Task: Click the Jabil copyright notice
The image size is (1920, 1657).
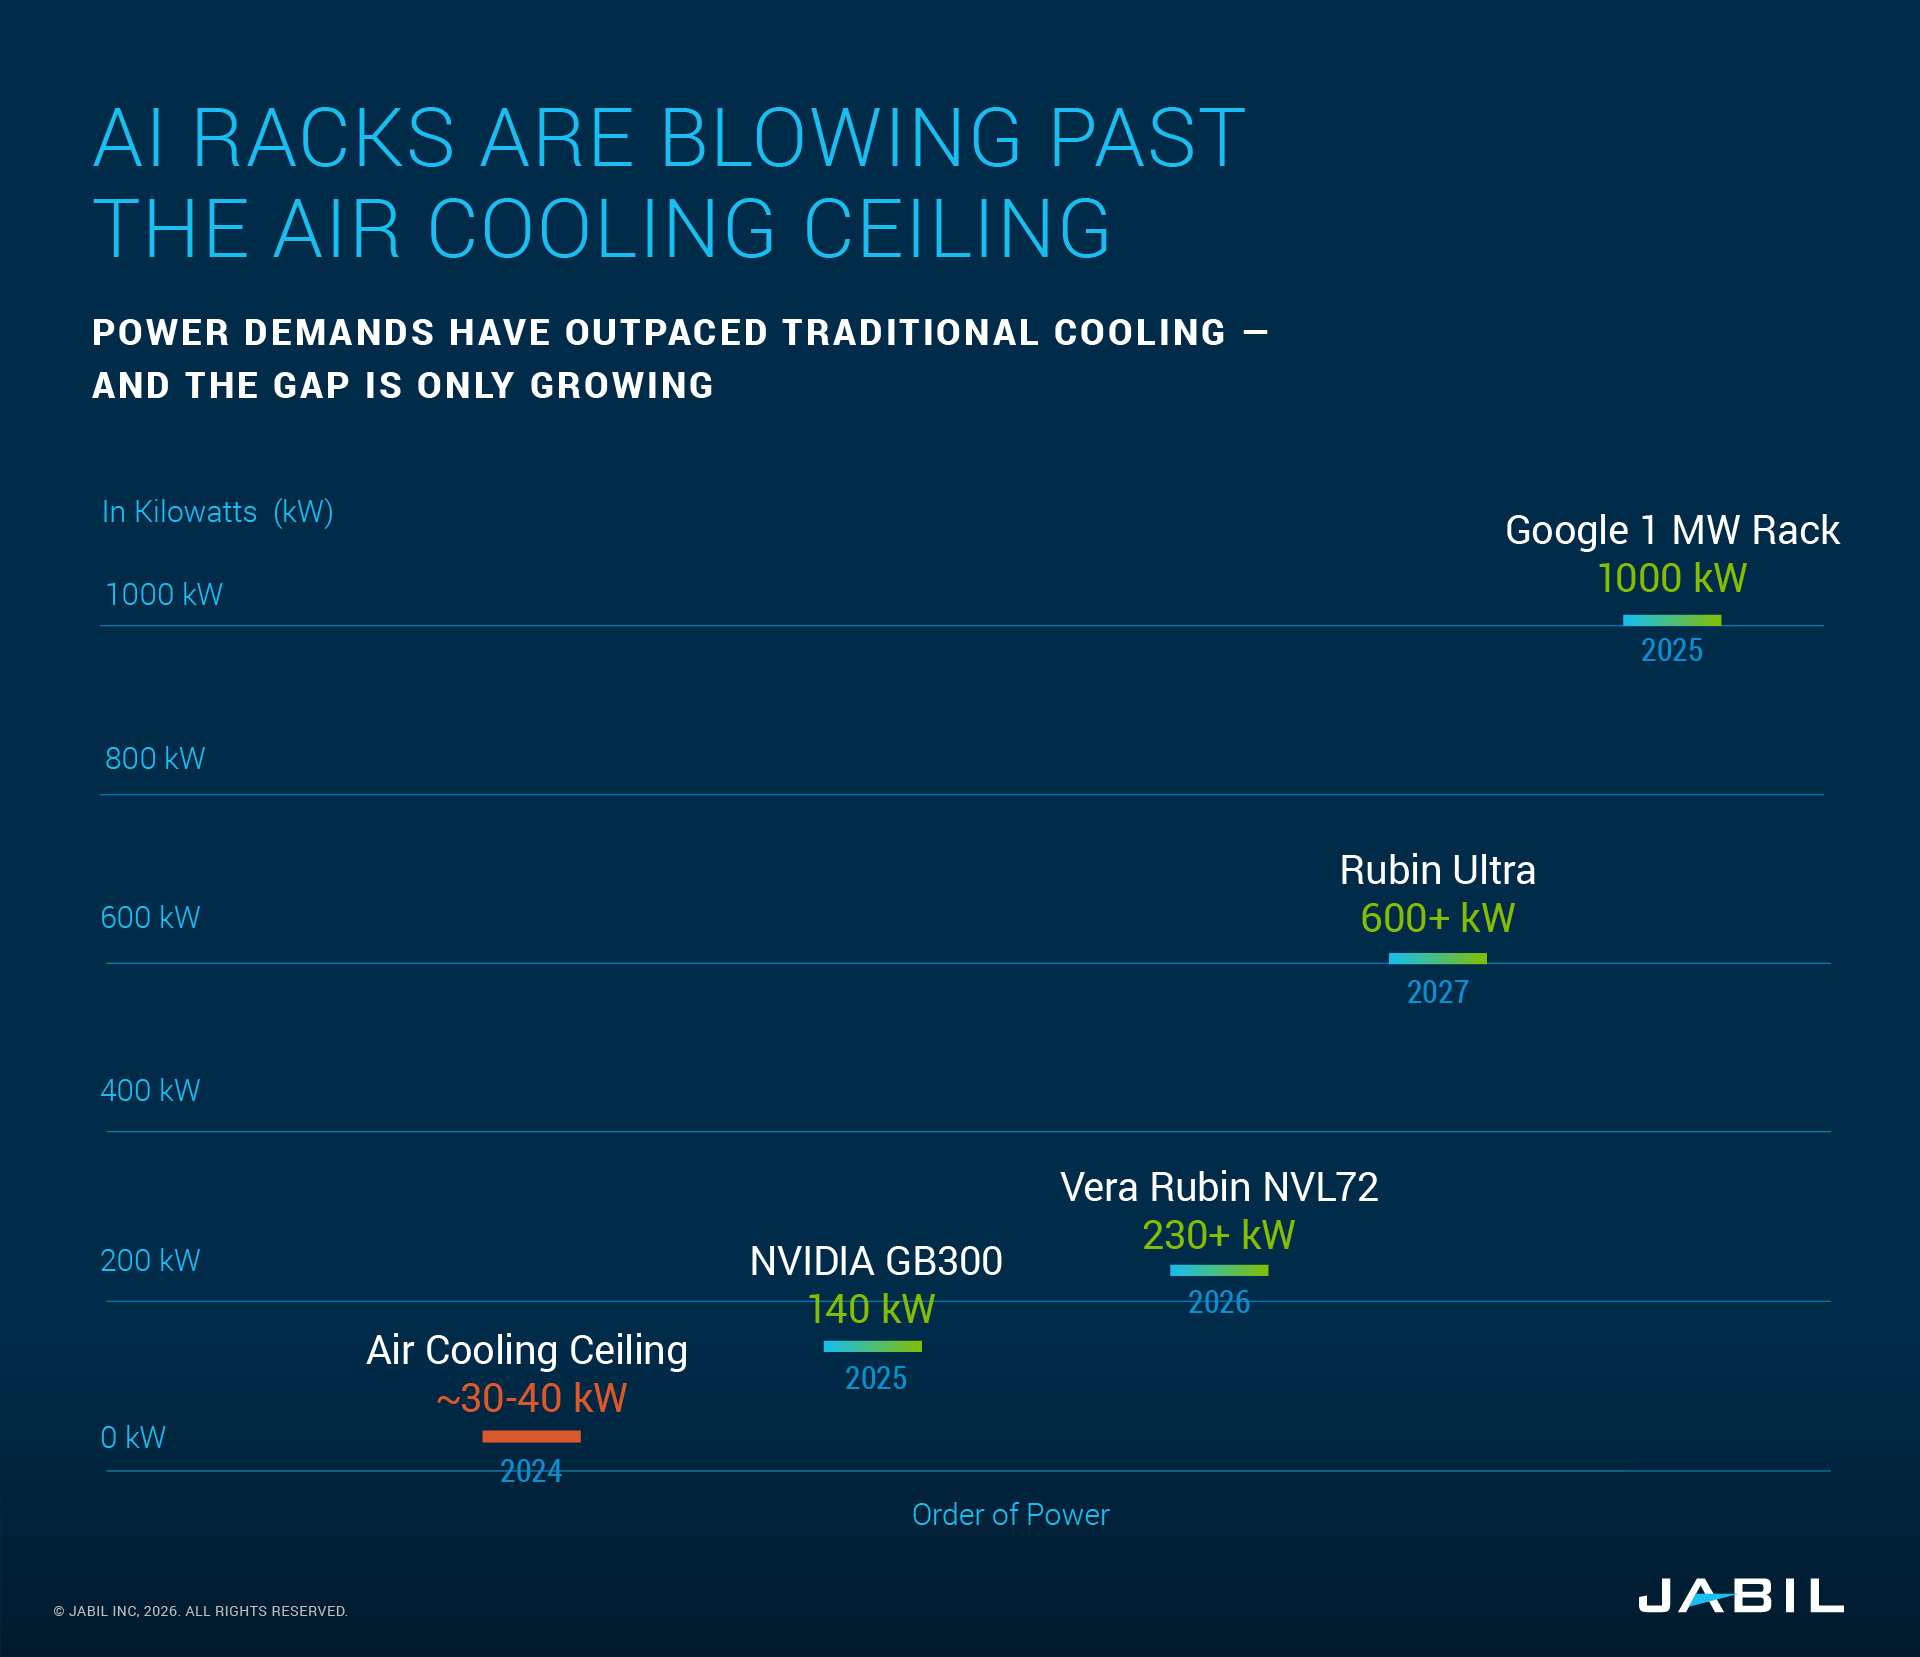Action: pyautogui.click(x=200, y=1611)
